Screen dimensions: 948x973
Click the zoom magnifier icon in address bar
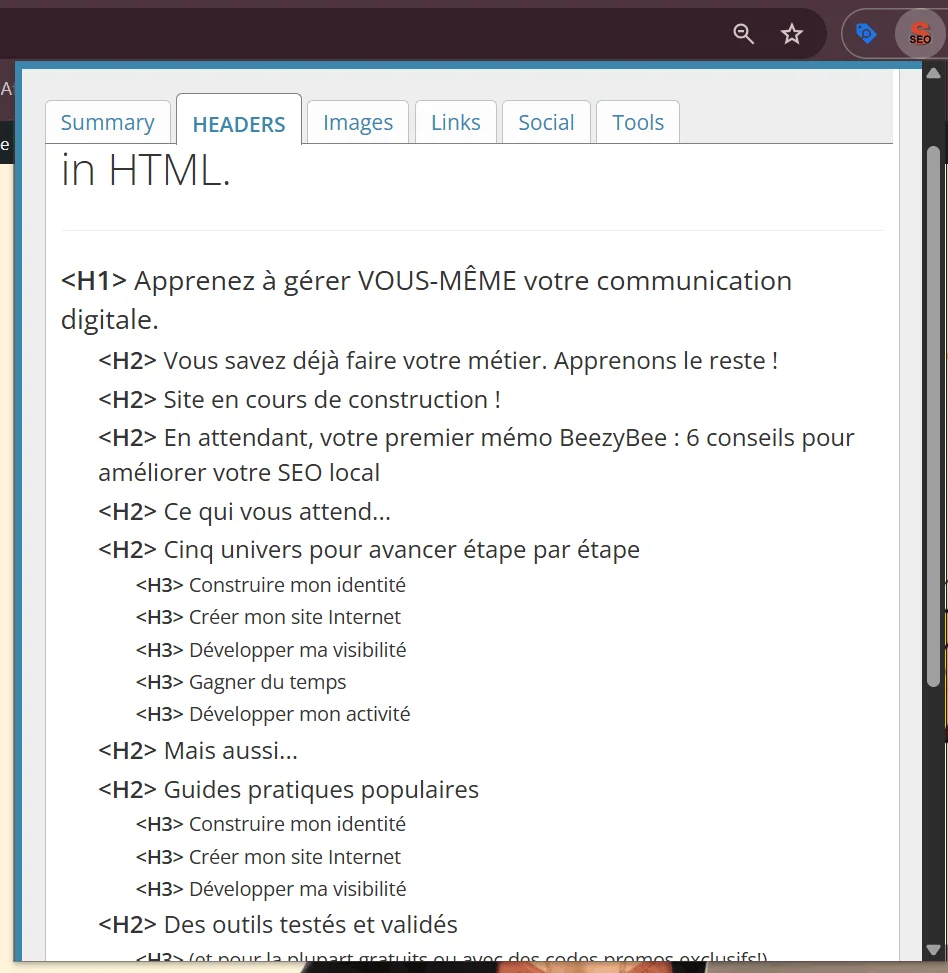[x=743, y=34]
